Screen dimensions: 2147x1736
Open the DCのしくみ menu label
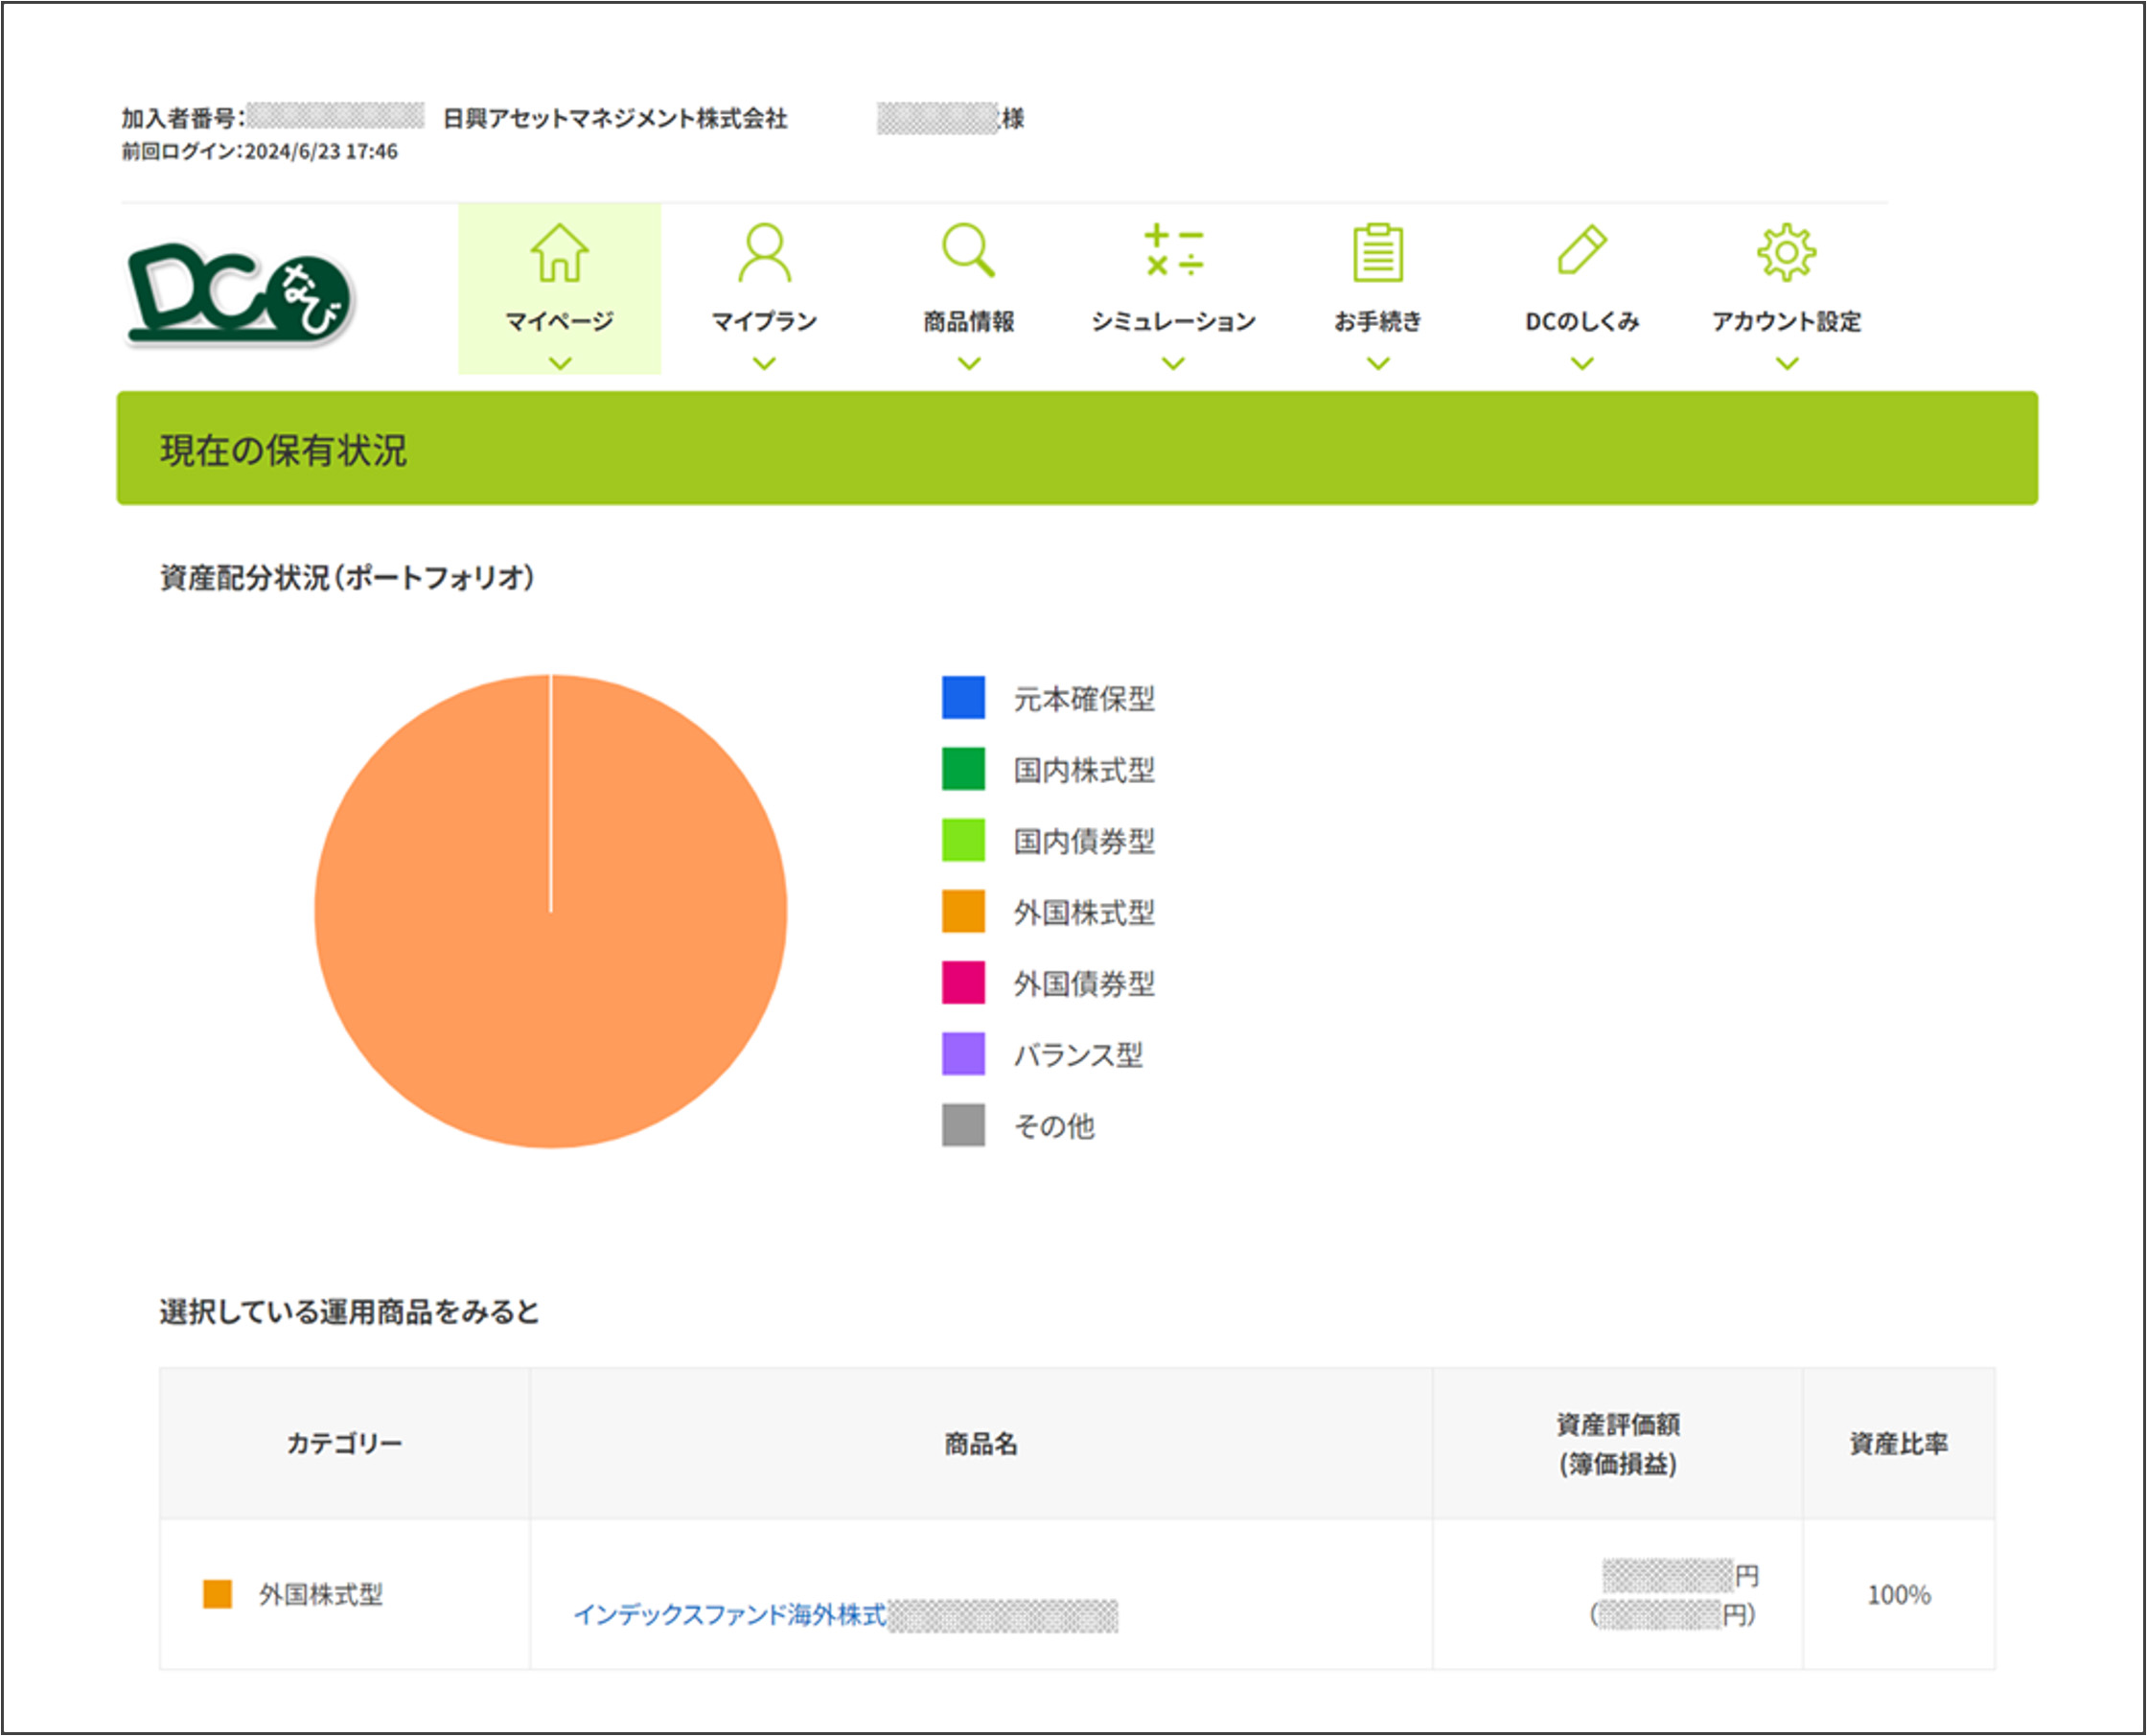pos(1582,321)
